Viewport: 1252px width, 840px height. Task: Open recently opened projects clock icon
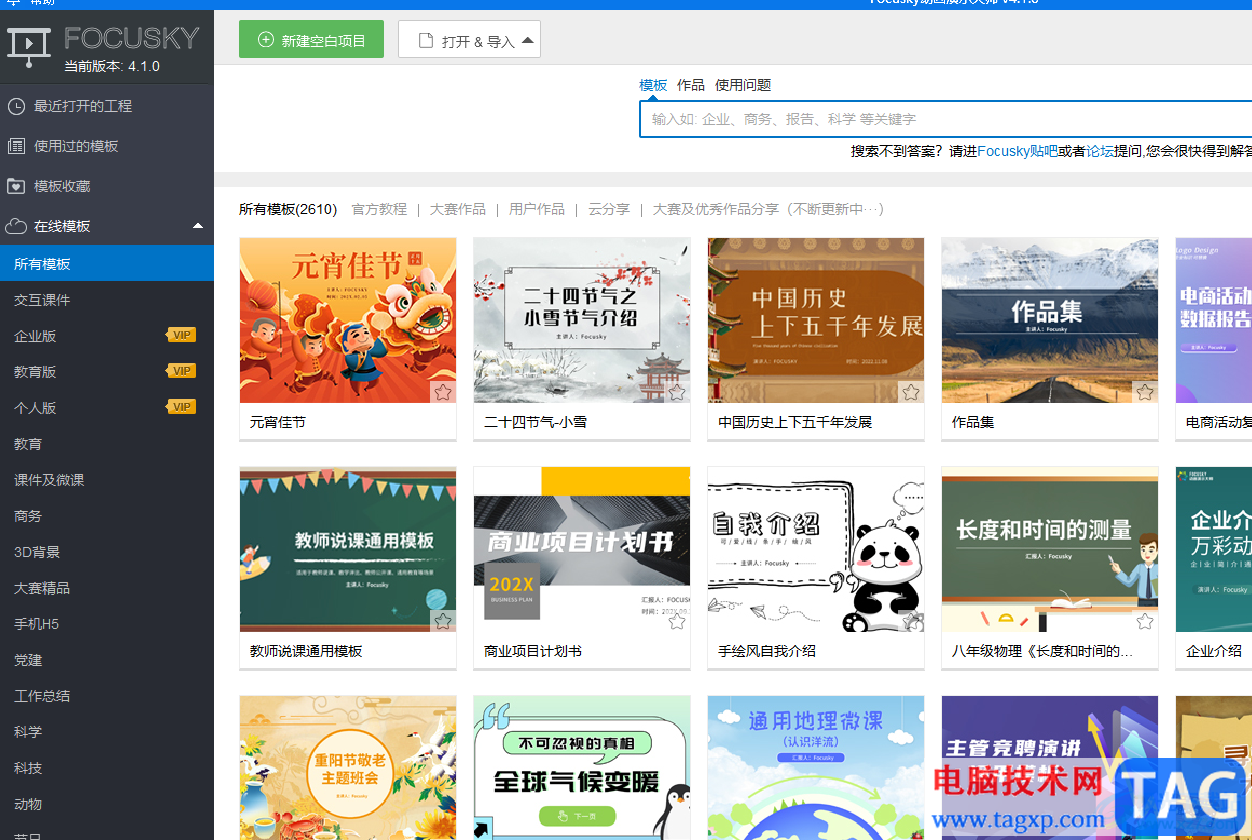(x=16, y=106)
